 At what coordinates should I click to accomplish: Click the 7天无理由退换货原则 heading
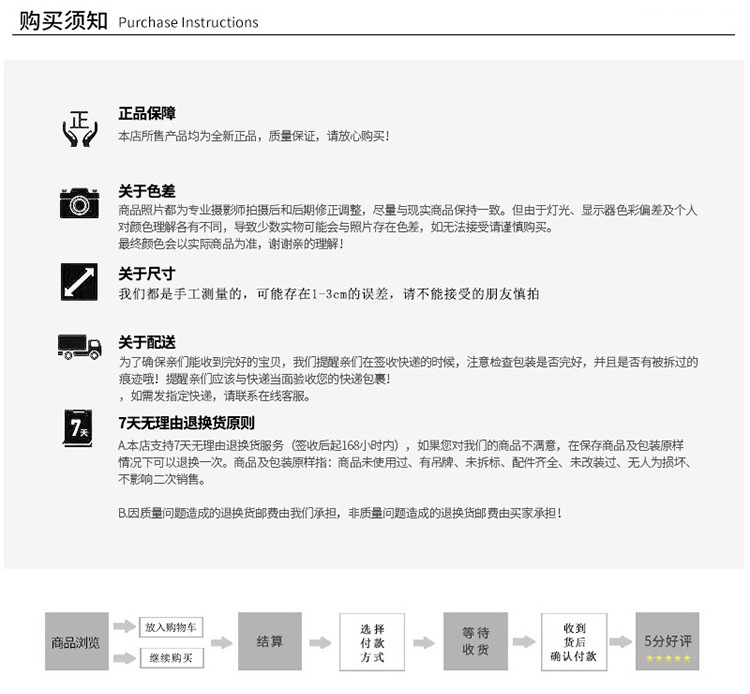(187, 423)
